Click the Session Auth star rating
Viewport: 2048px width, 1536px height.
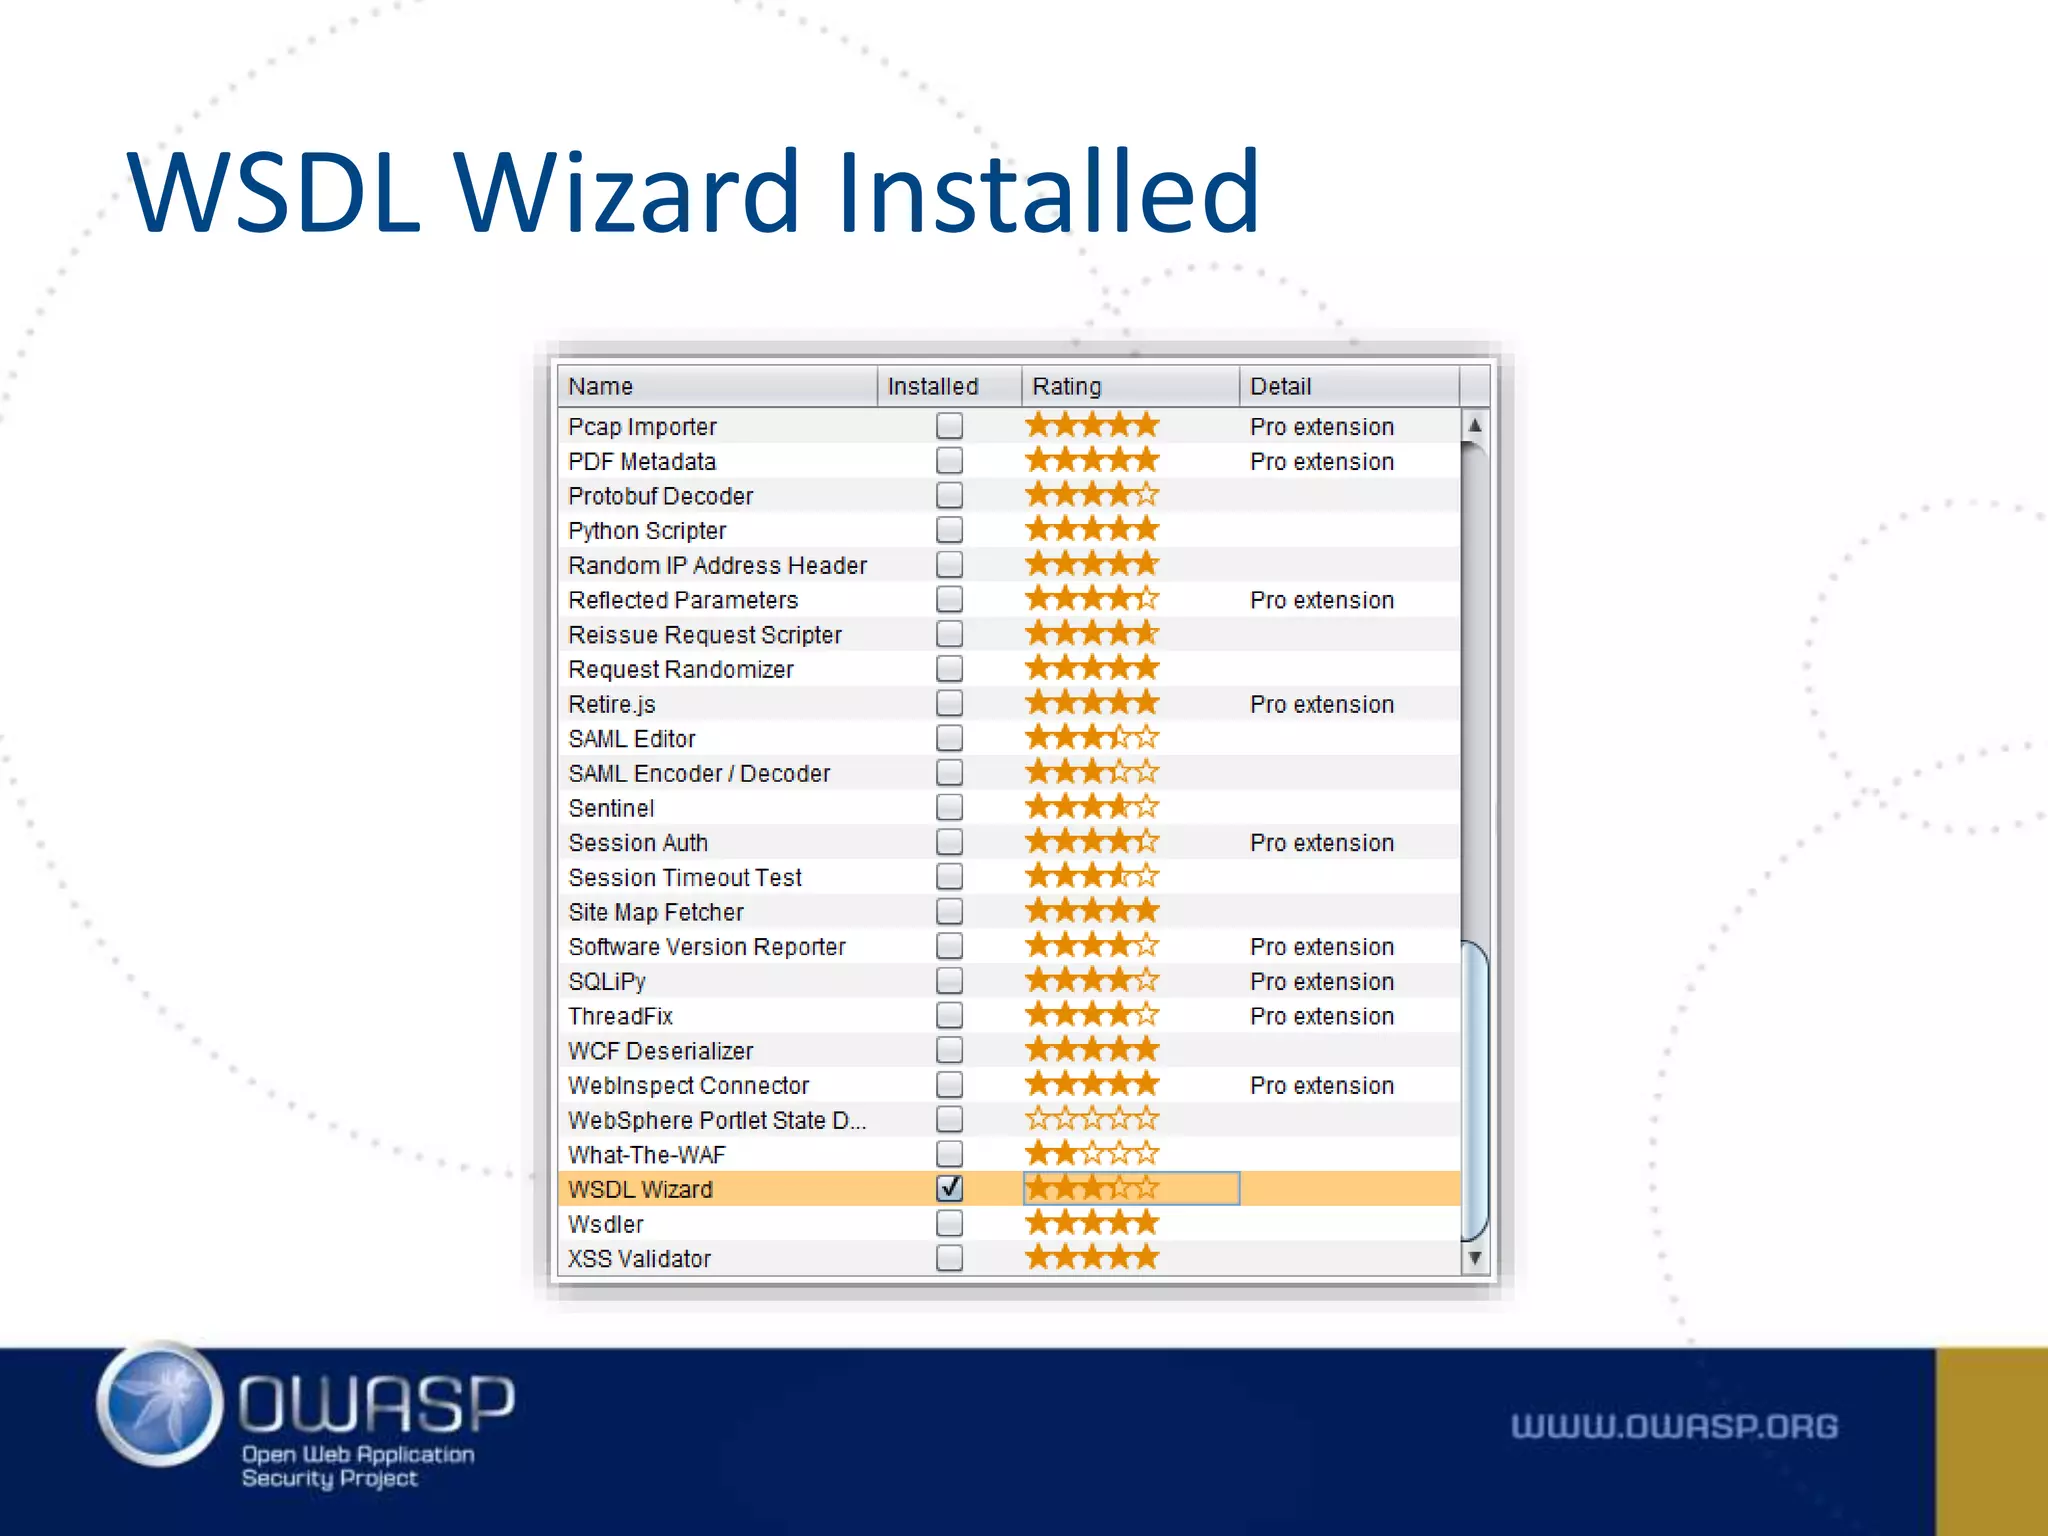pyautogui.click(x=1092, y=842)
